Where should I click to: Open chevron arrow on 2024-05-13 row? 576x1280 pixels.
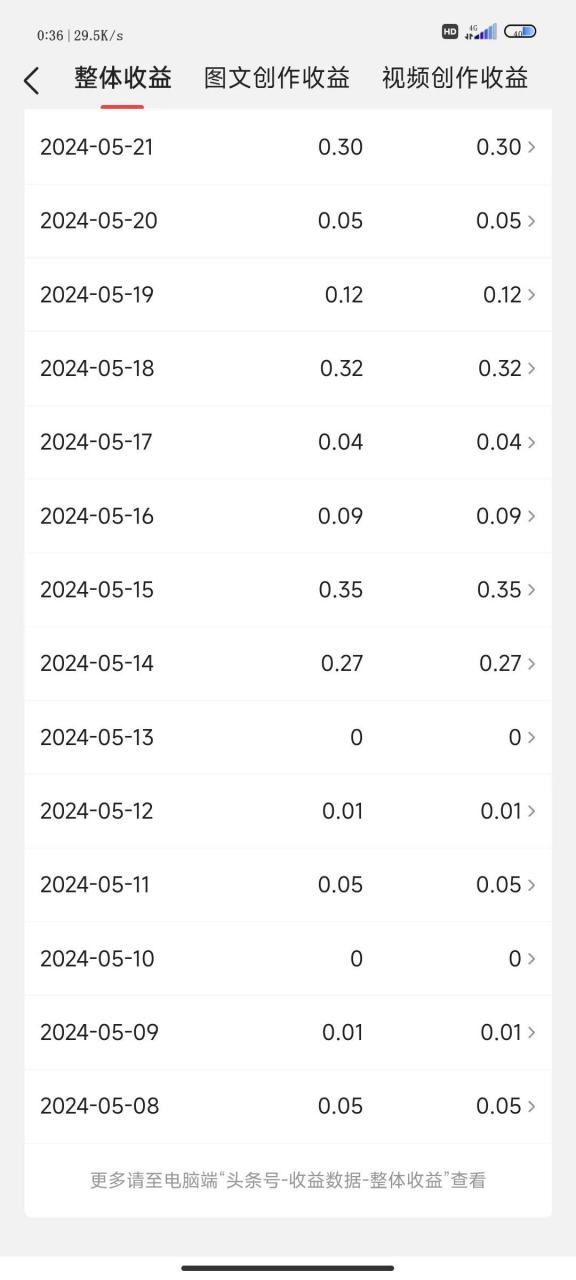pos(531,737)
